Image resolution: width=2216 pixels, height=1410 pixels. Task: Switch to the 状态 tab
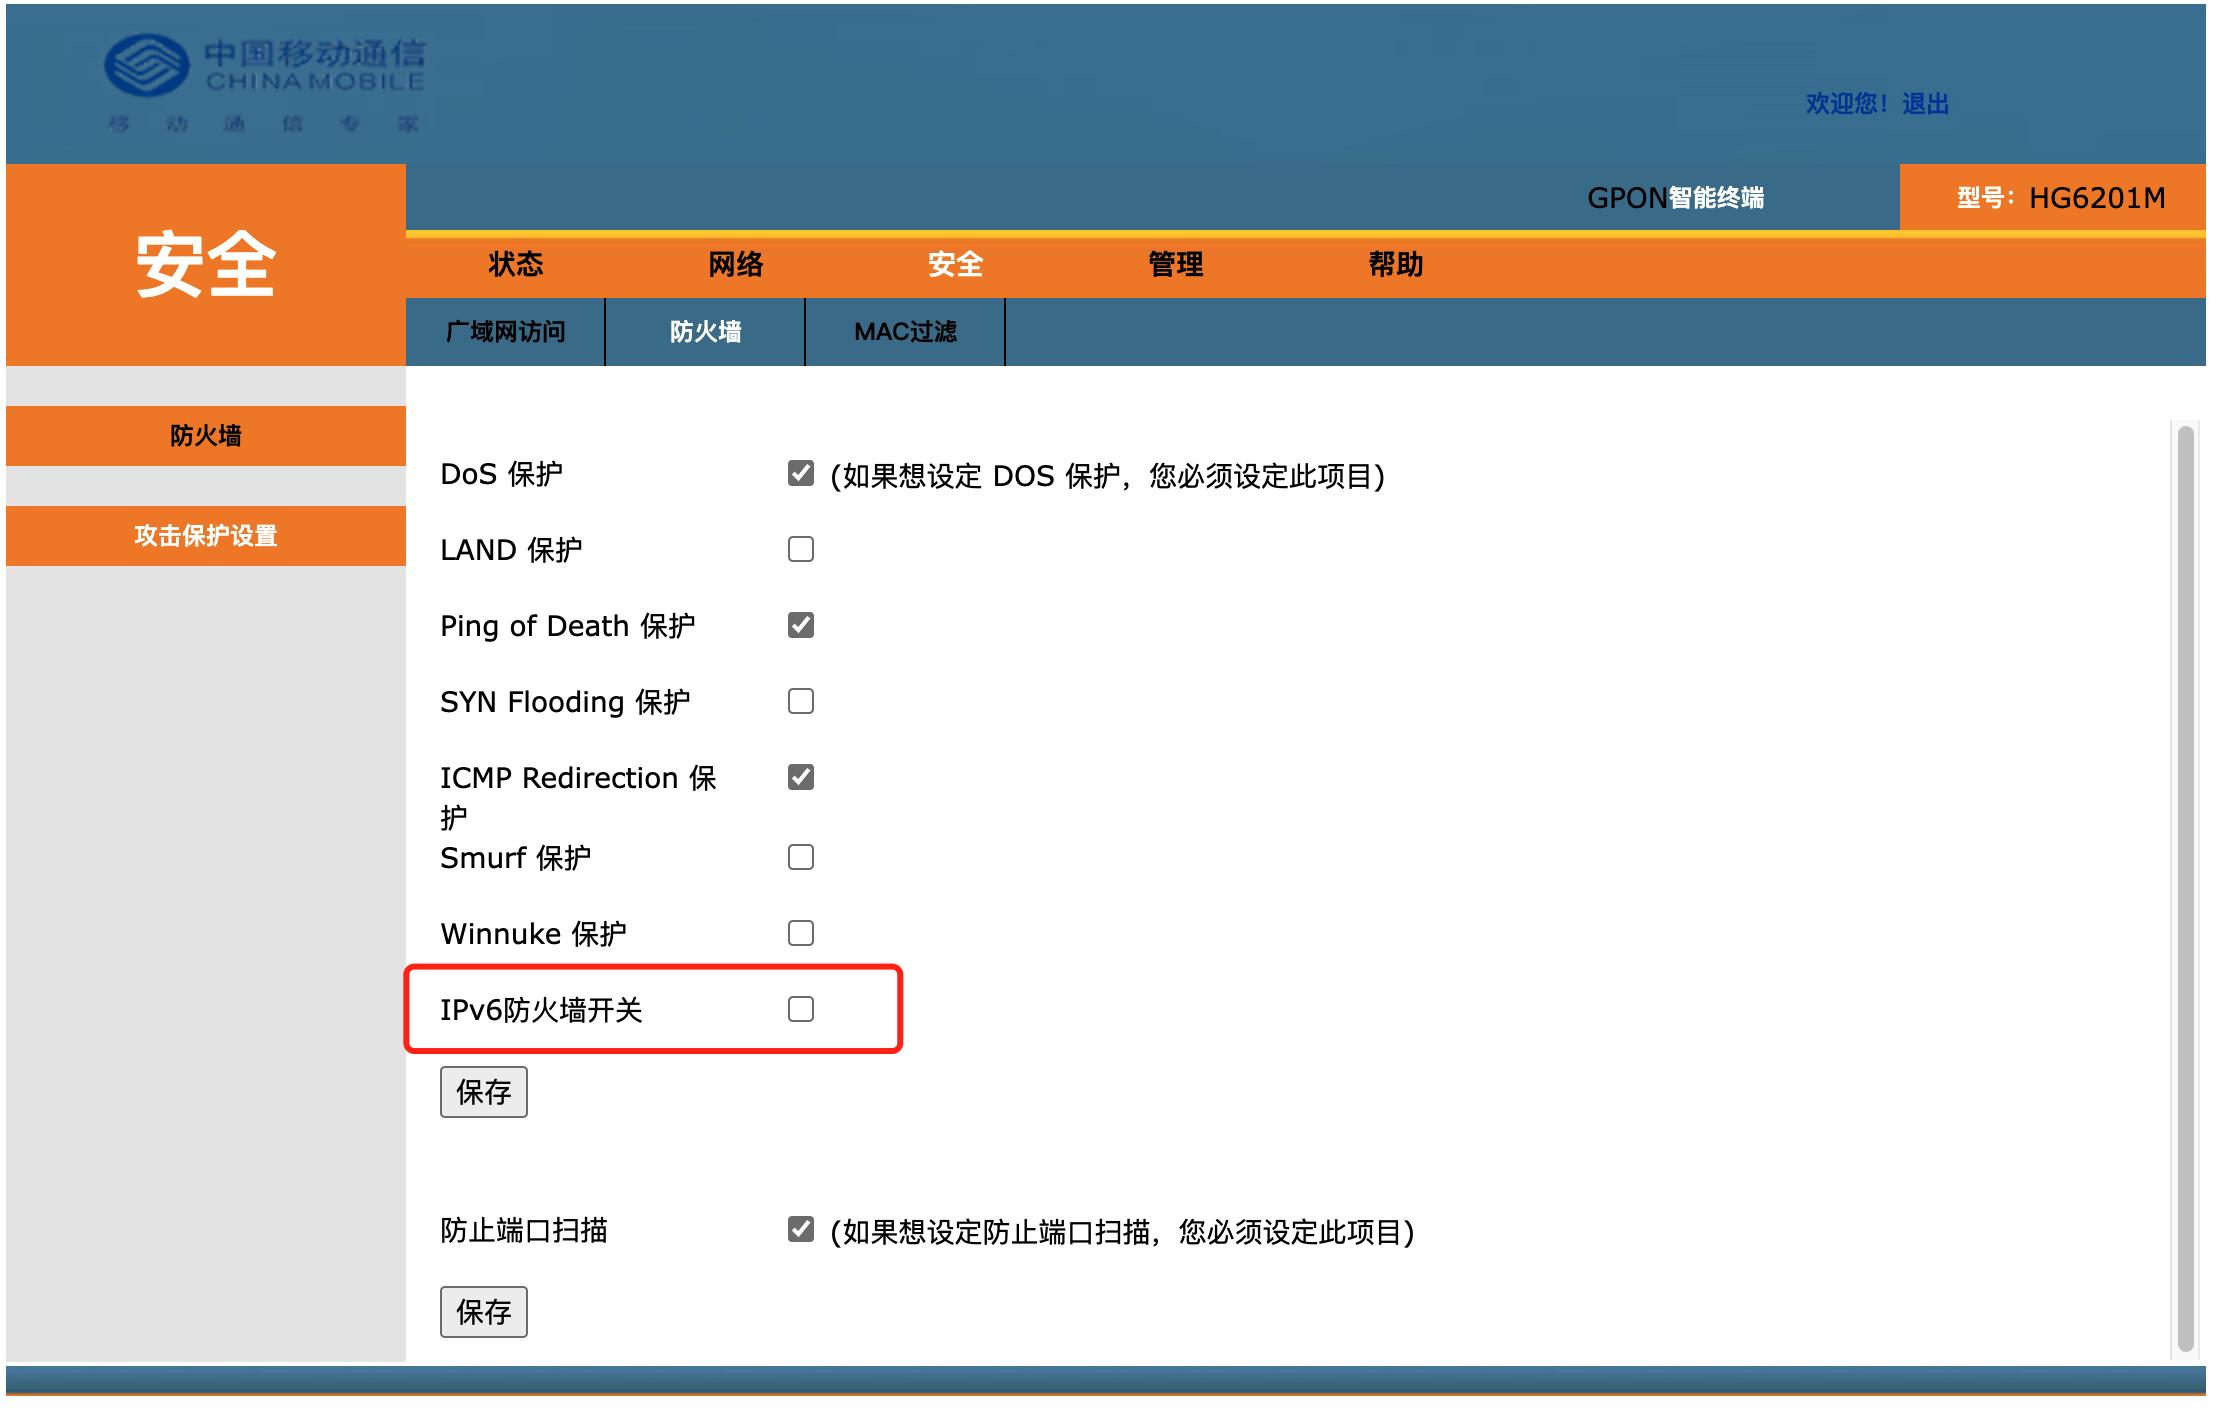pos(515,265)
